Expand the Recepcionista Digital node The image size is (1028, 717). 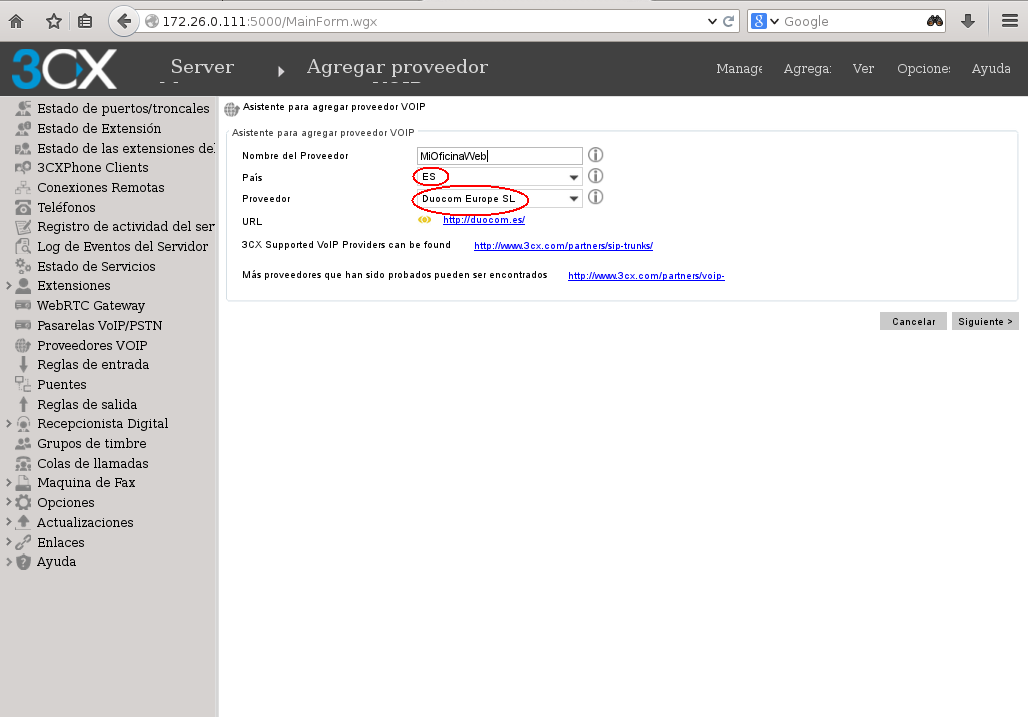(8, 424)
